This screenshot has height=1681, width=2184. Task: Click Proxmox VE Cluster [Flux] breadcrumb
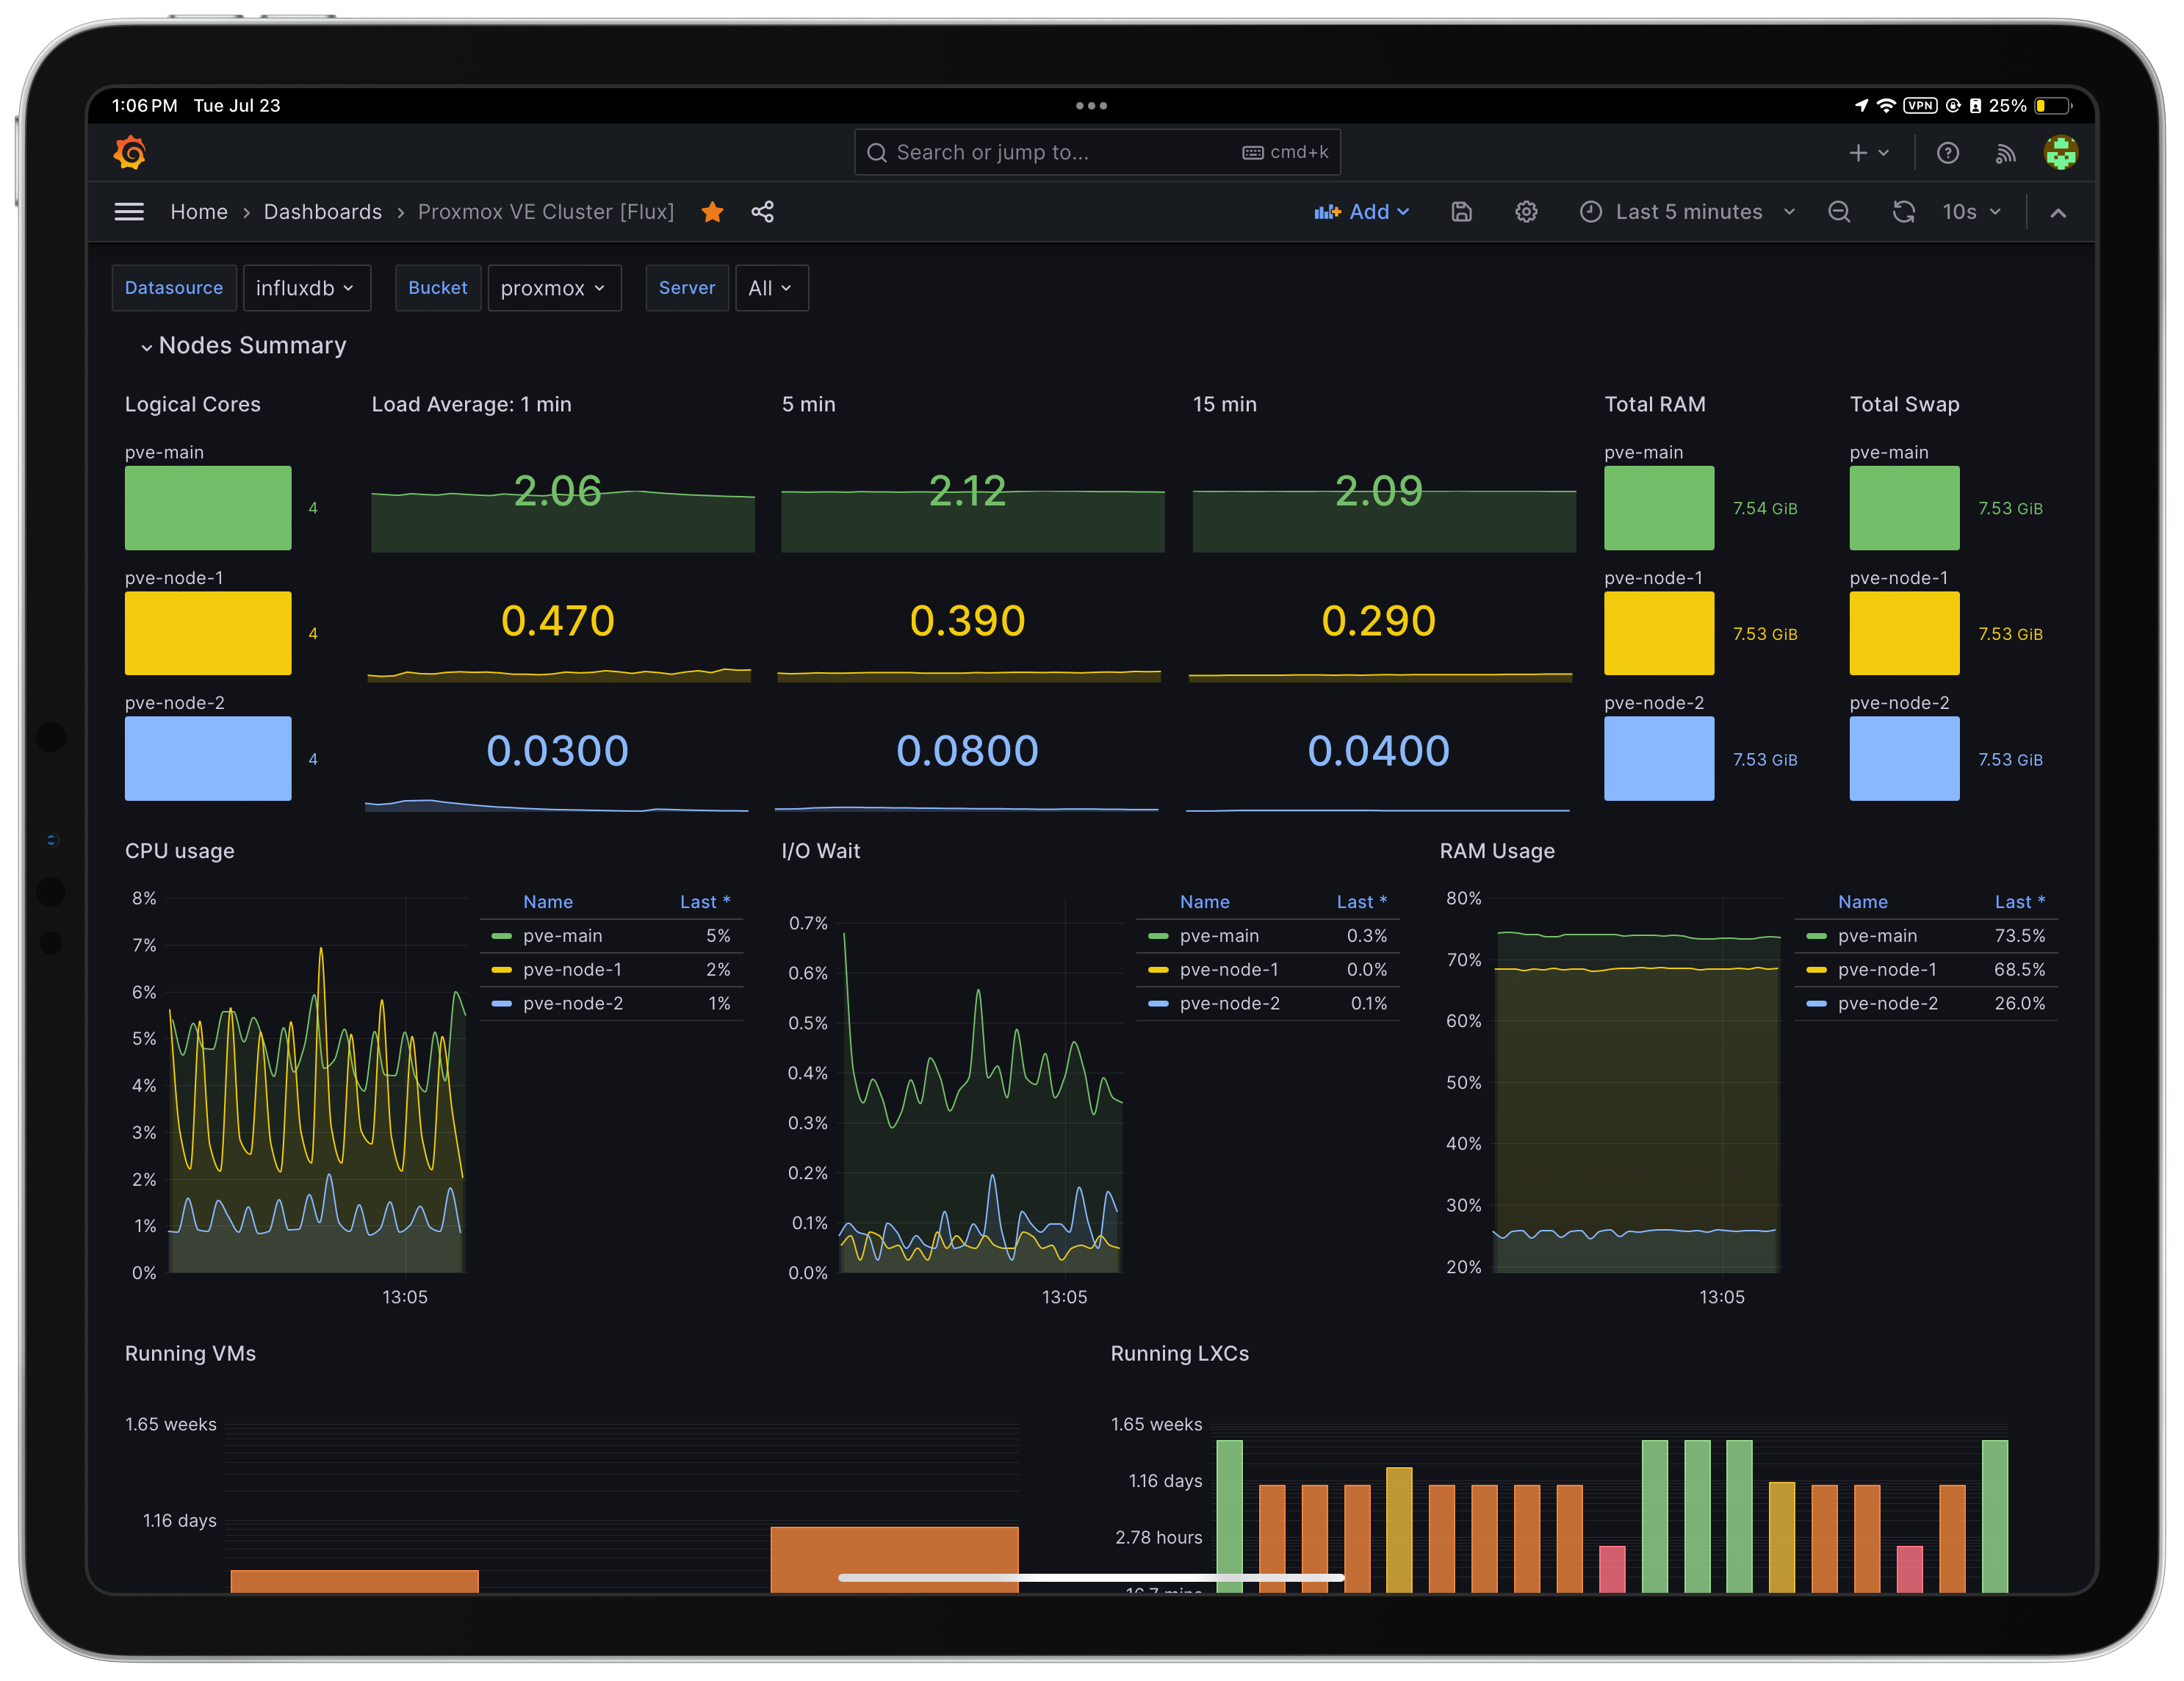[x=545, y=212]
